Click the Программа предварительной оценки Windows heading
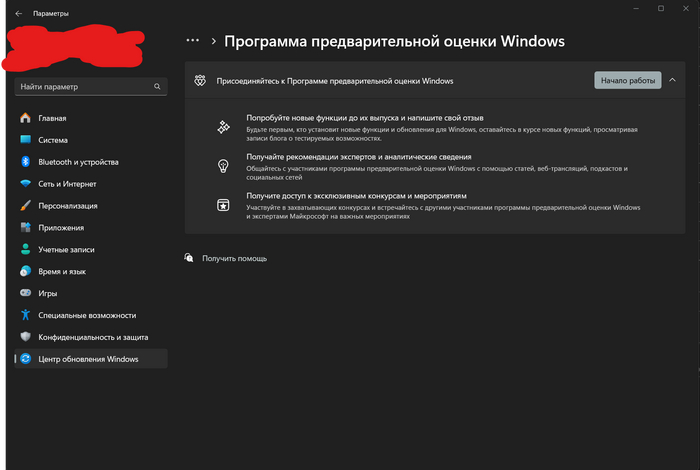 [394, 41]
